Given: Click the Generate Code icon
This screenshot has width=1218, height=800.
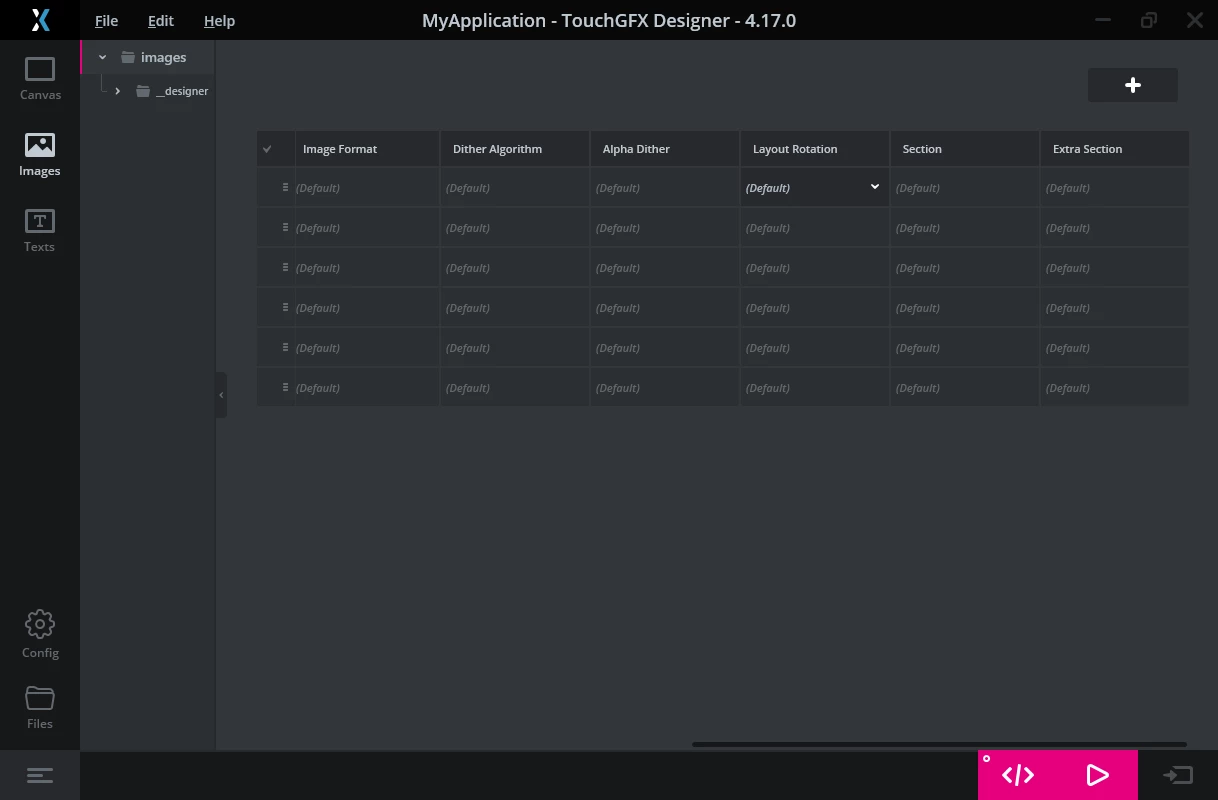Looking at the screenshot, I should [1018, 775].
